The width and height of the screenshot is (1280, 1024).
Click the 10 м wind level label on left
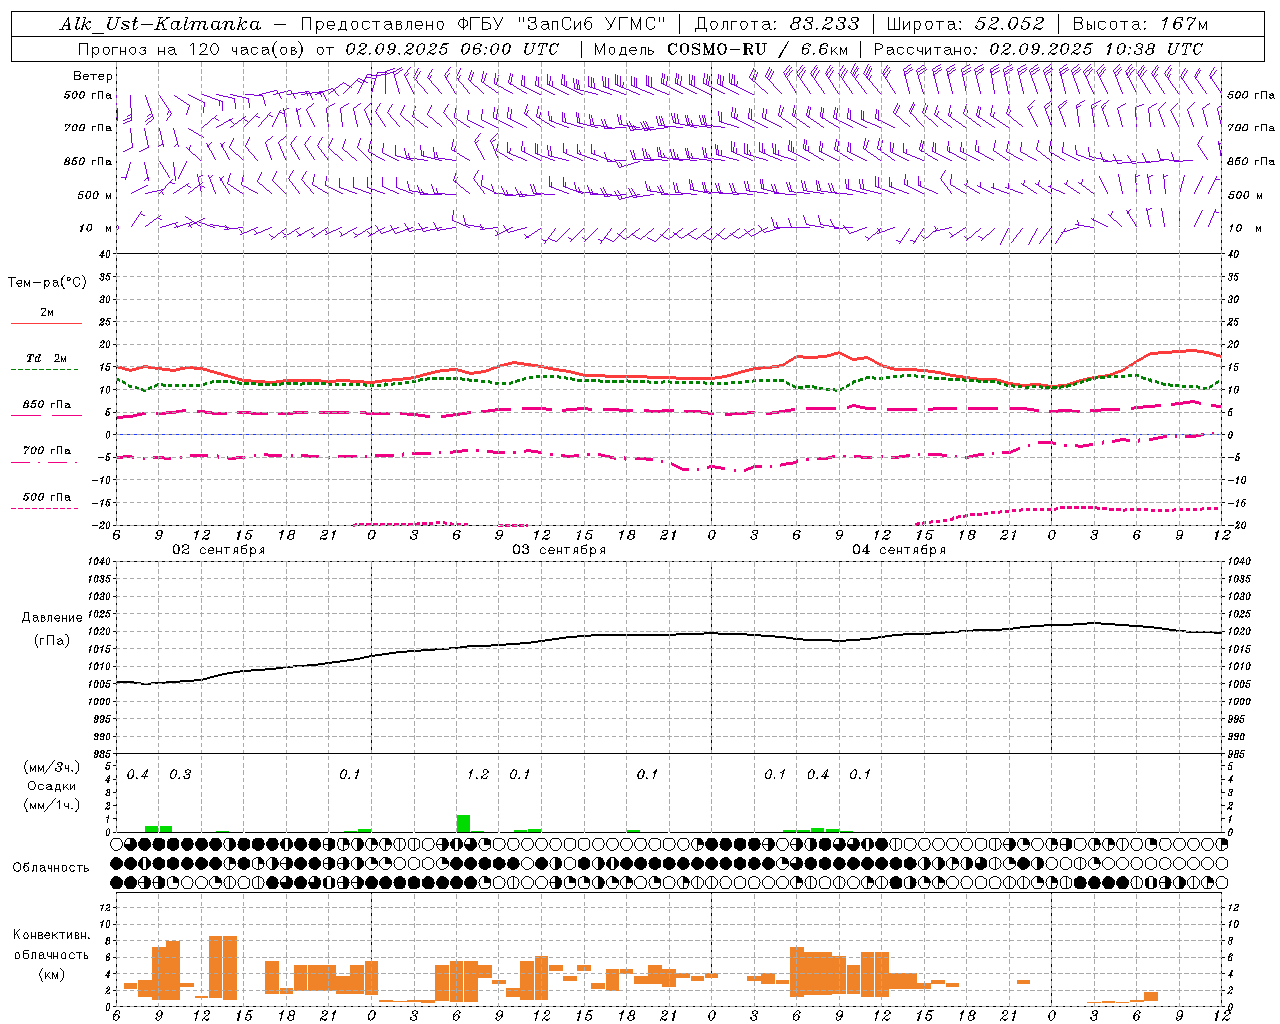click(96, 228)
